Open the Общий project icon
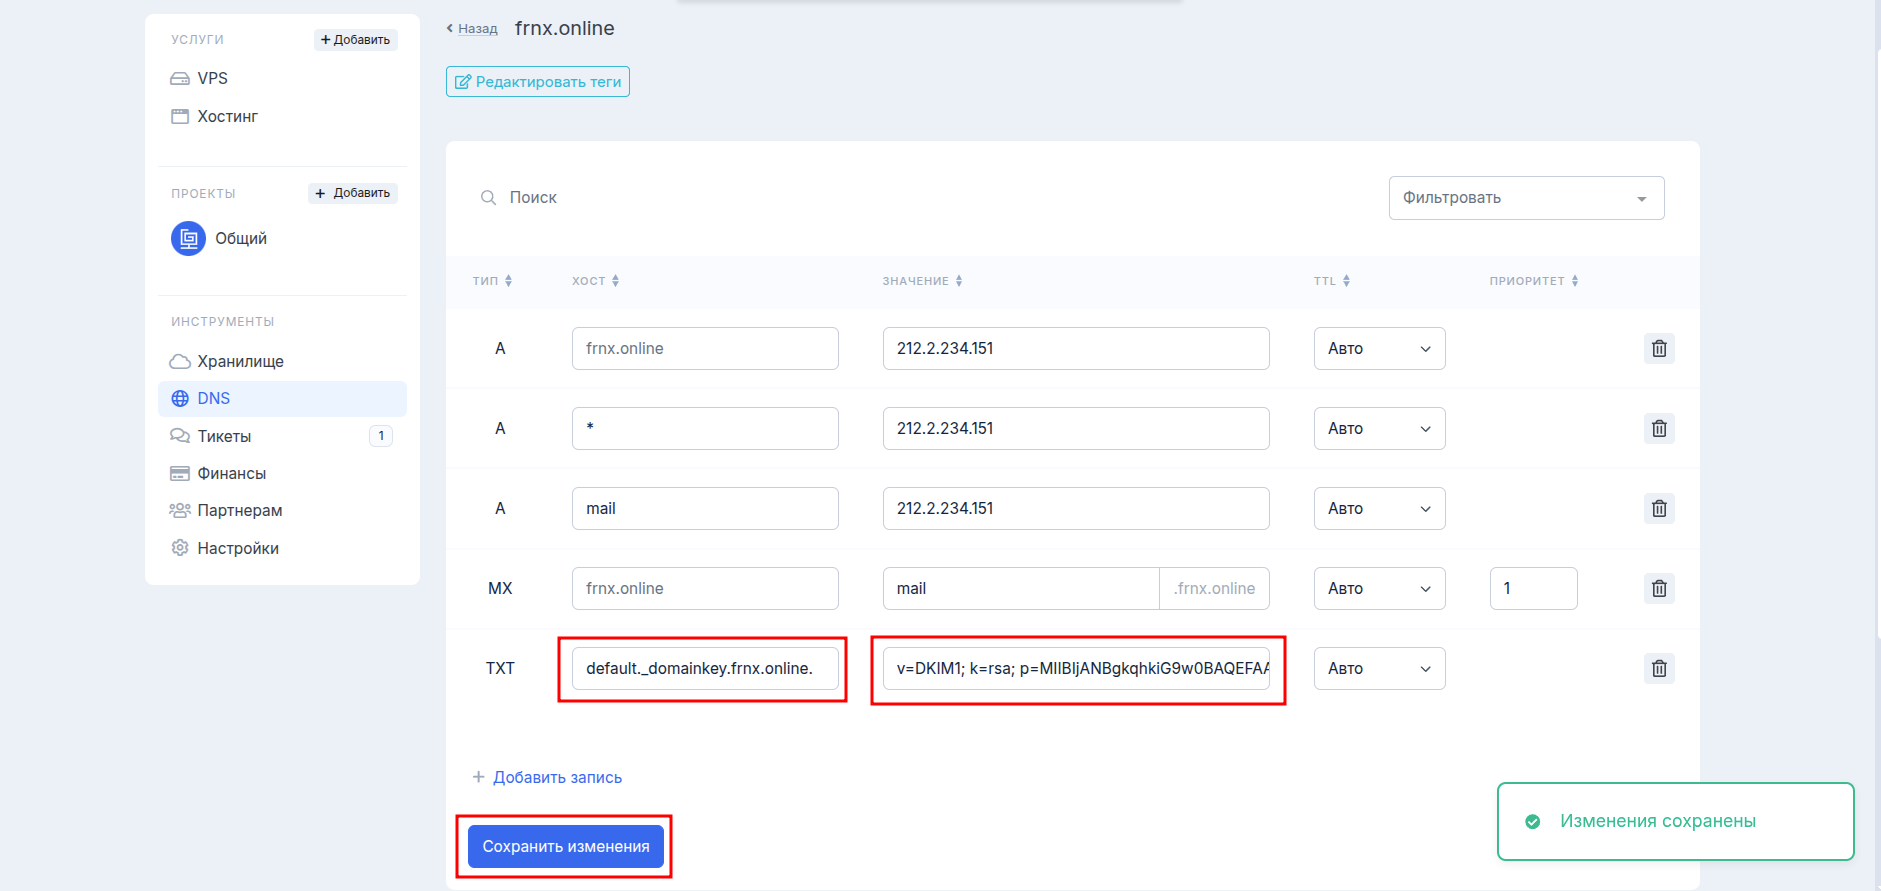 (188, 239)
